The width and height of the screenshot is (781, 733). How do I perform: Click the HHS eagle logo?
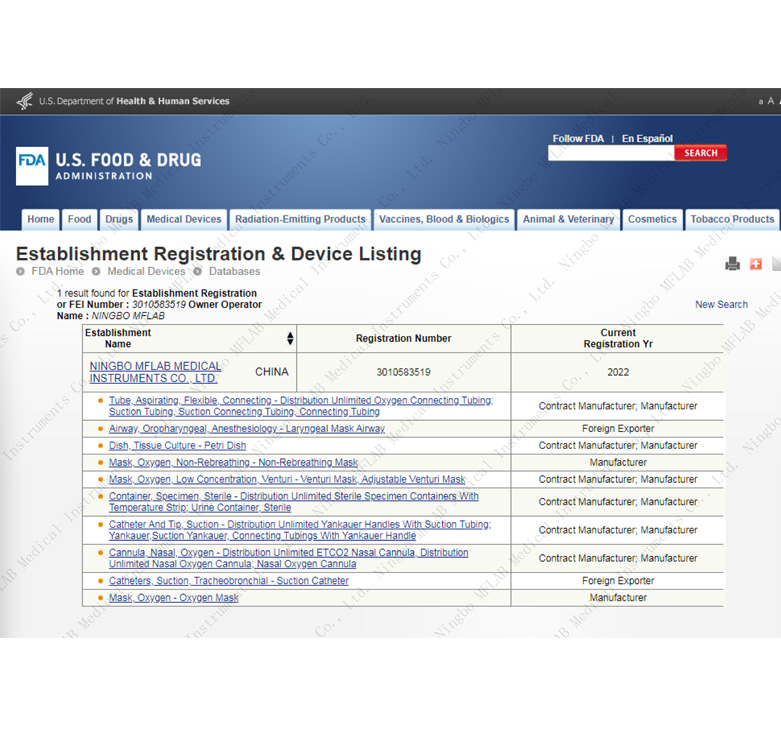coord(25,101)
